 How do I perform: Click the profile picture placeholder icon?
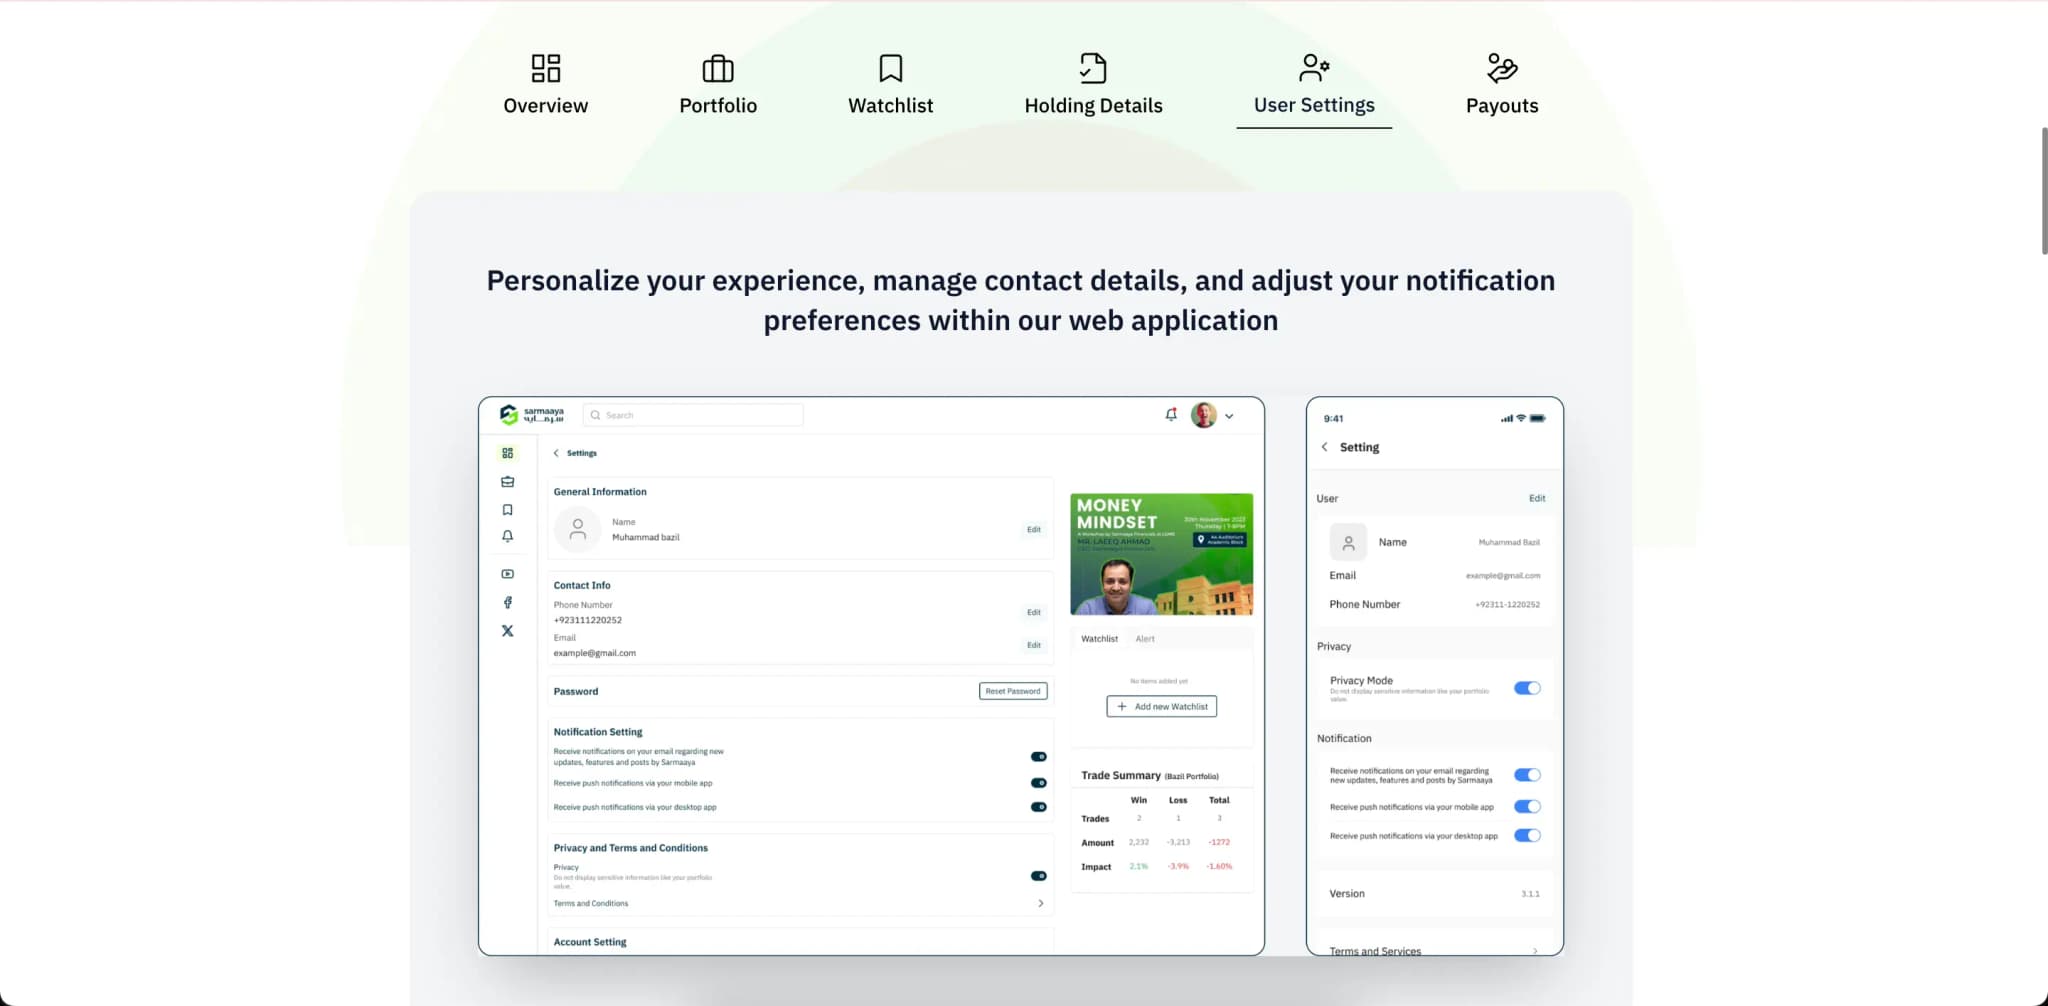click(x=578, y=530)
